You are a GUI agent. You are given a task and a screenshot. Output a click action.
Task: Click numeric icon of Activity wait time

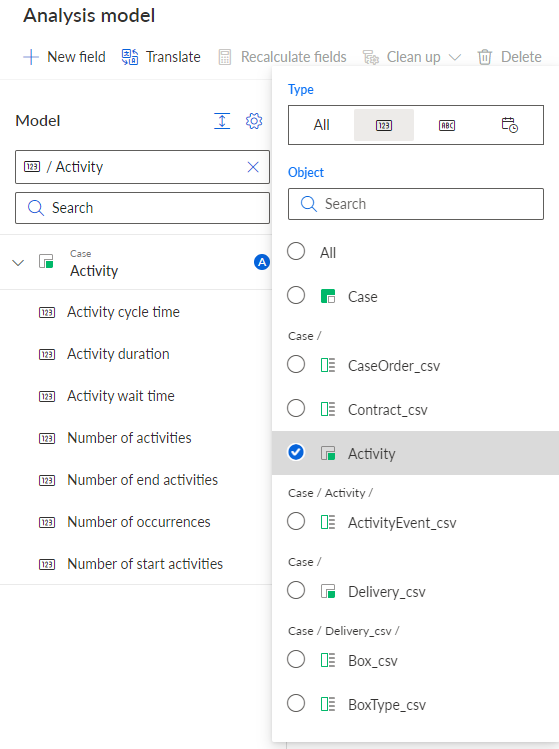(x=47, y=396)
